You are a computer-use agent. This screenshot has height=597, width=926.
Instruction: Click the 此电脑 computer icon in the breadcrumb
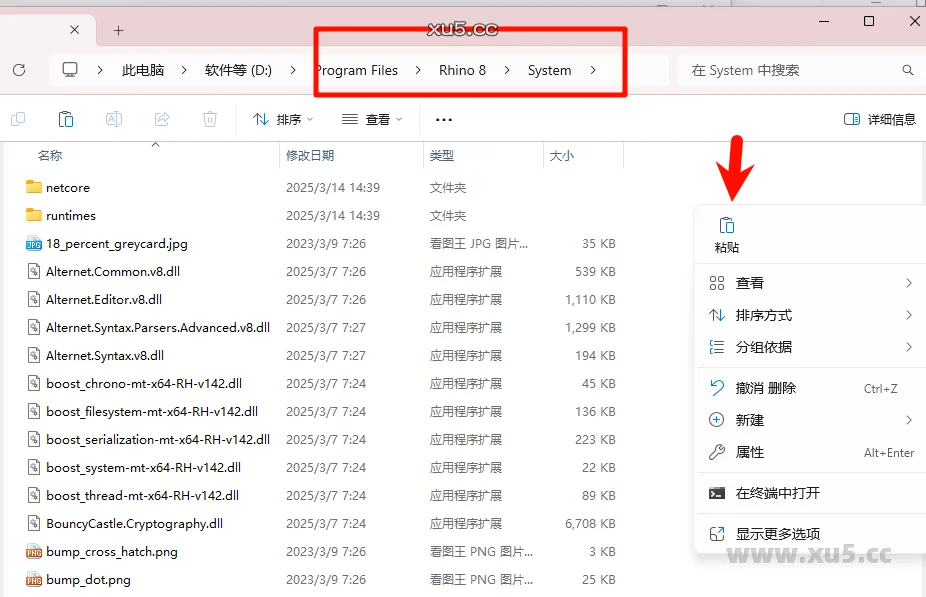pos(68,70)
